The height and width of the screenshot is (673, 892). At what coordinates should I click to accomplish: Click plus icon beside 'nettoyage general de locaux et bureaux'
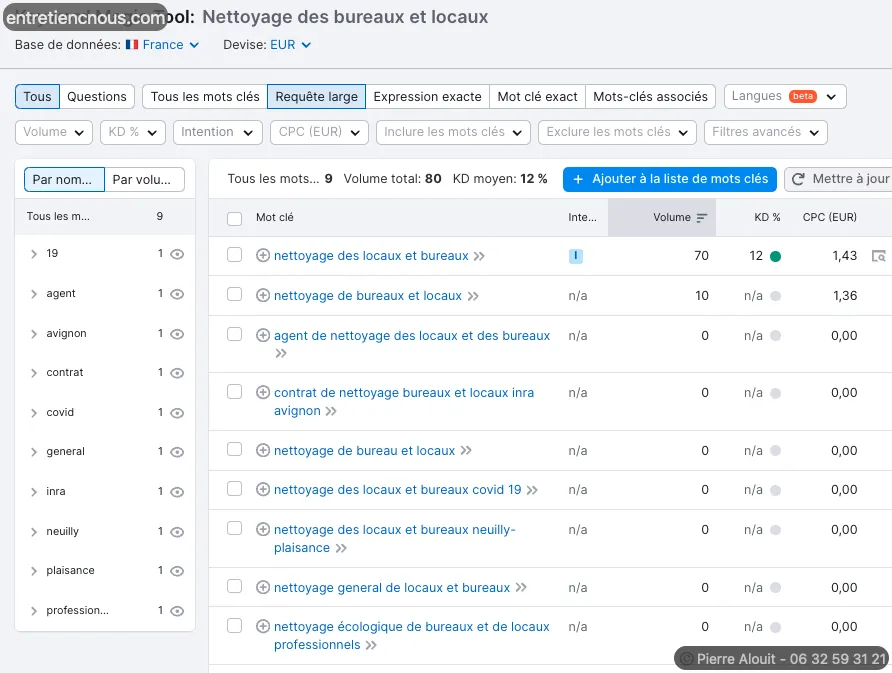[x=263, y=588]
